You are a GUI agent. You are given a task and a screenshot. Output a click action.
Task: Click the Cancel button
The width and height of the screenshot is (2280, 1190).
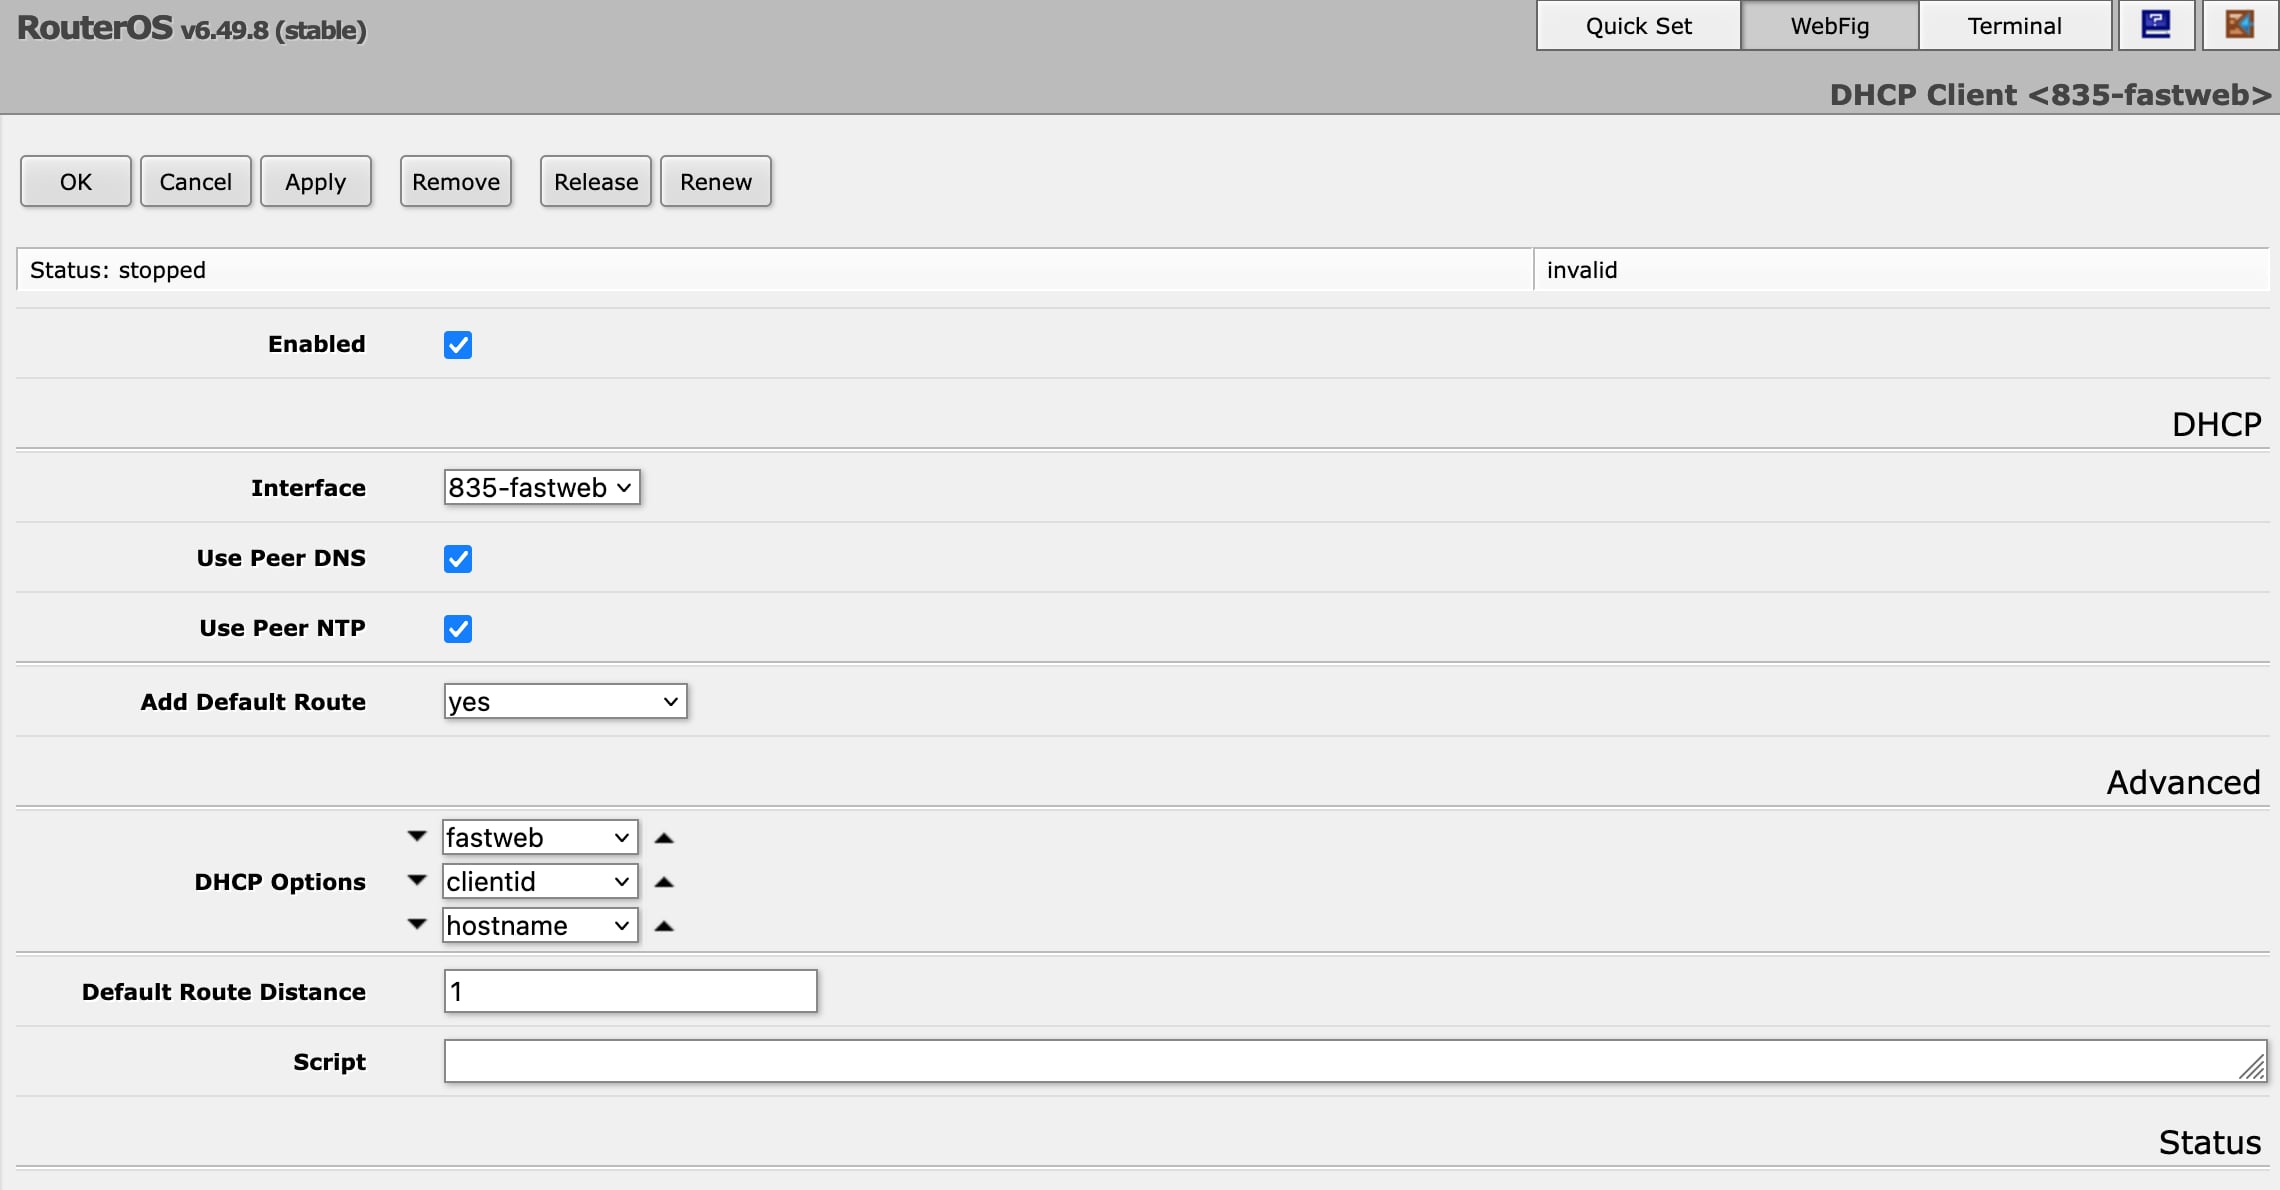click(196, 182)
